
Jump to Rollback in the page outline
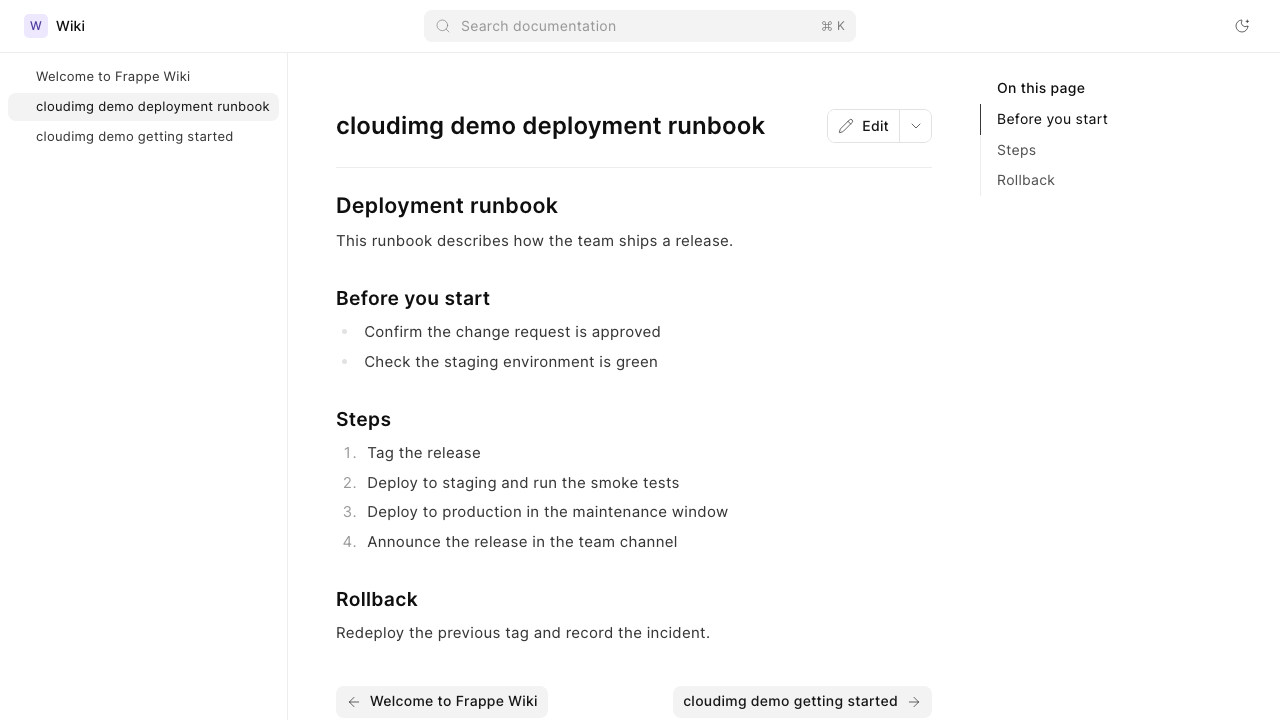click(x=1026, y=180)
